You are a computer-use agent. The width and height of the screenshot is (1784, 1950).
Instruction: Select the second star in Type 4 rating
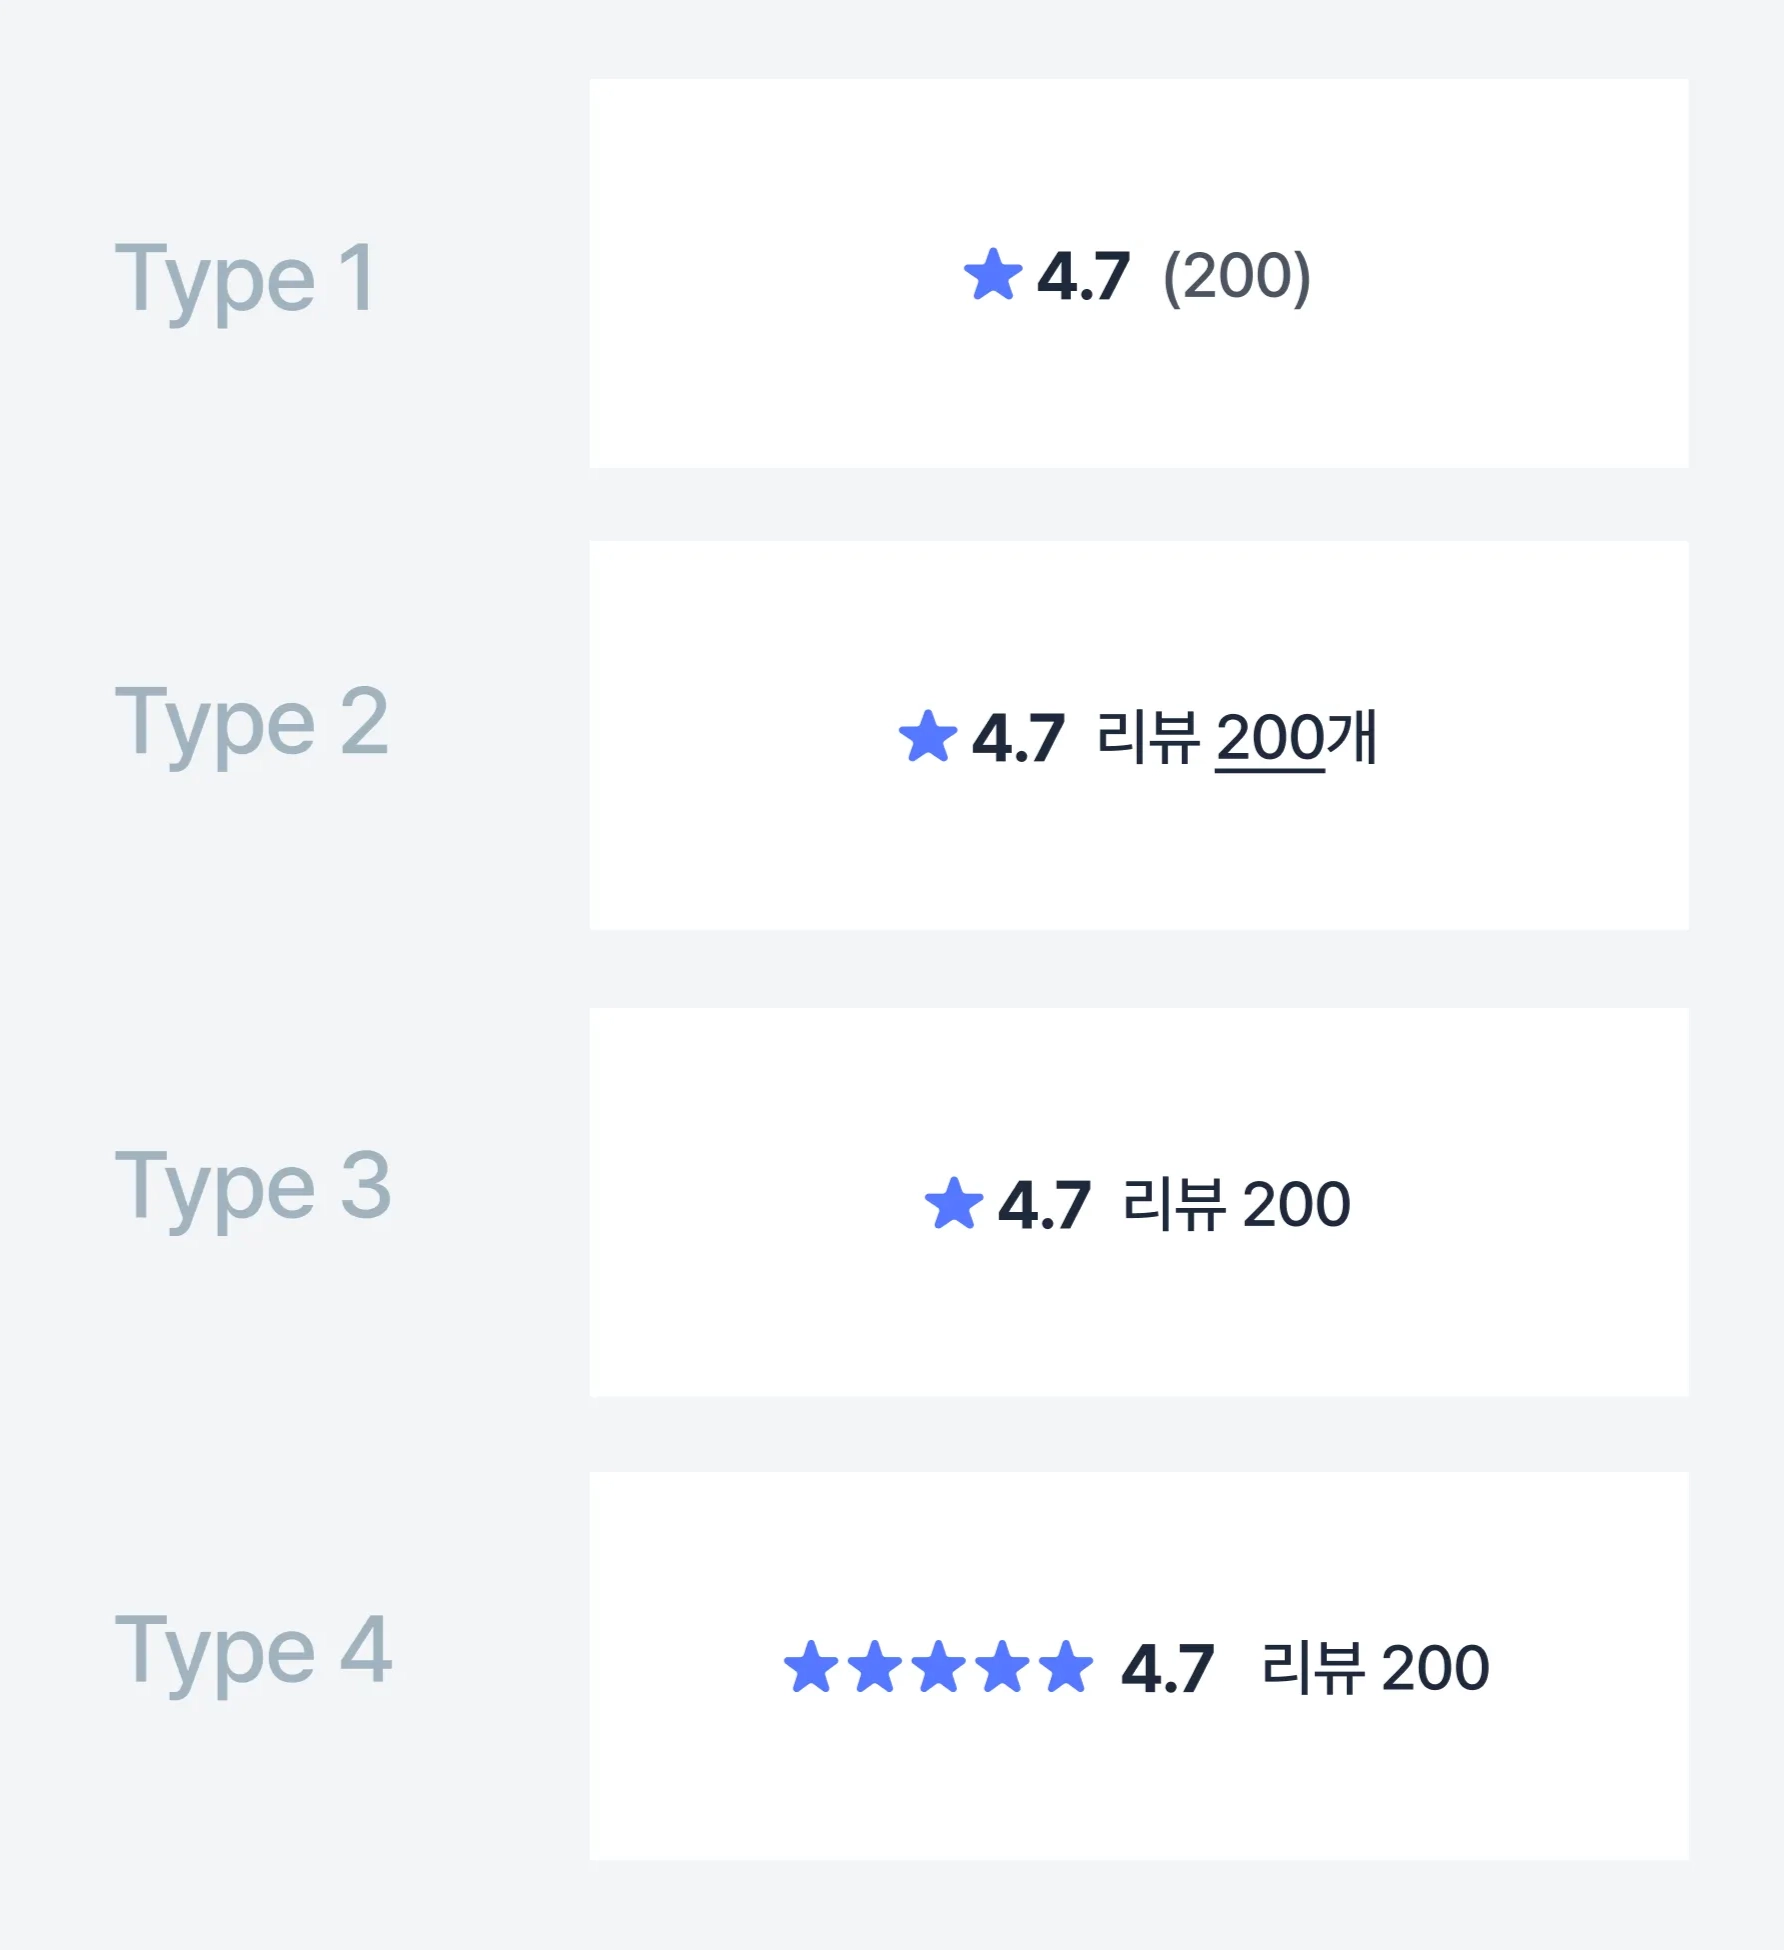(x=875, y=1667)
